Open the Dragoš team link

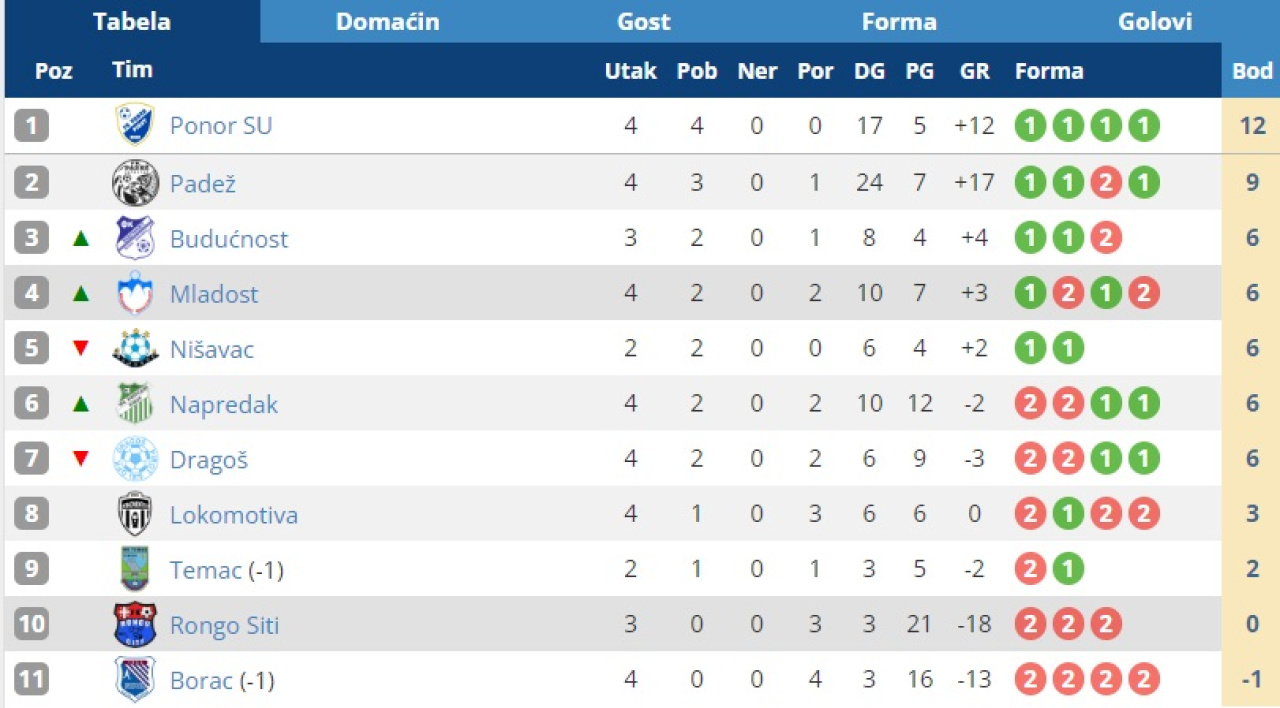[208, 460]
